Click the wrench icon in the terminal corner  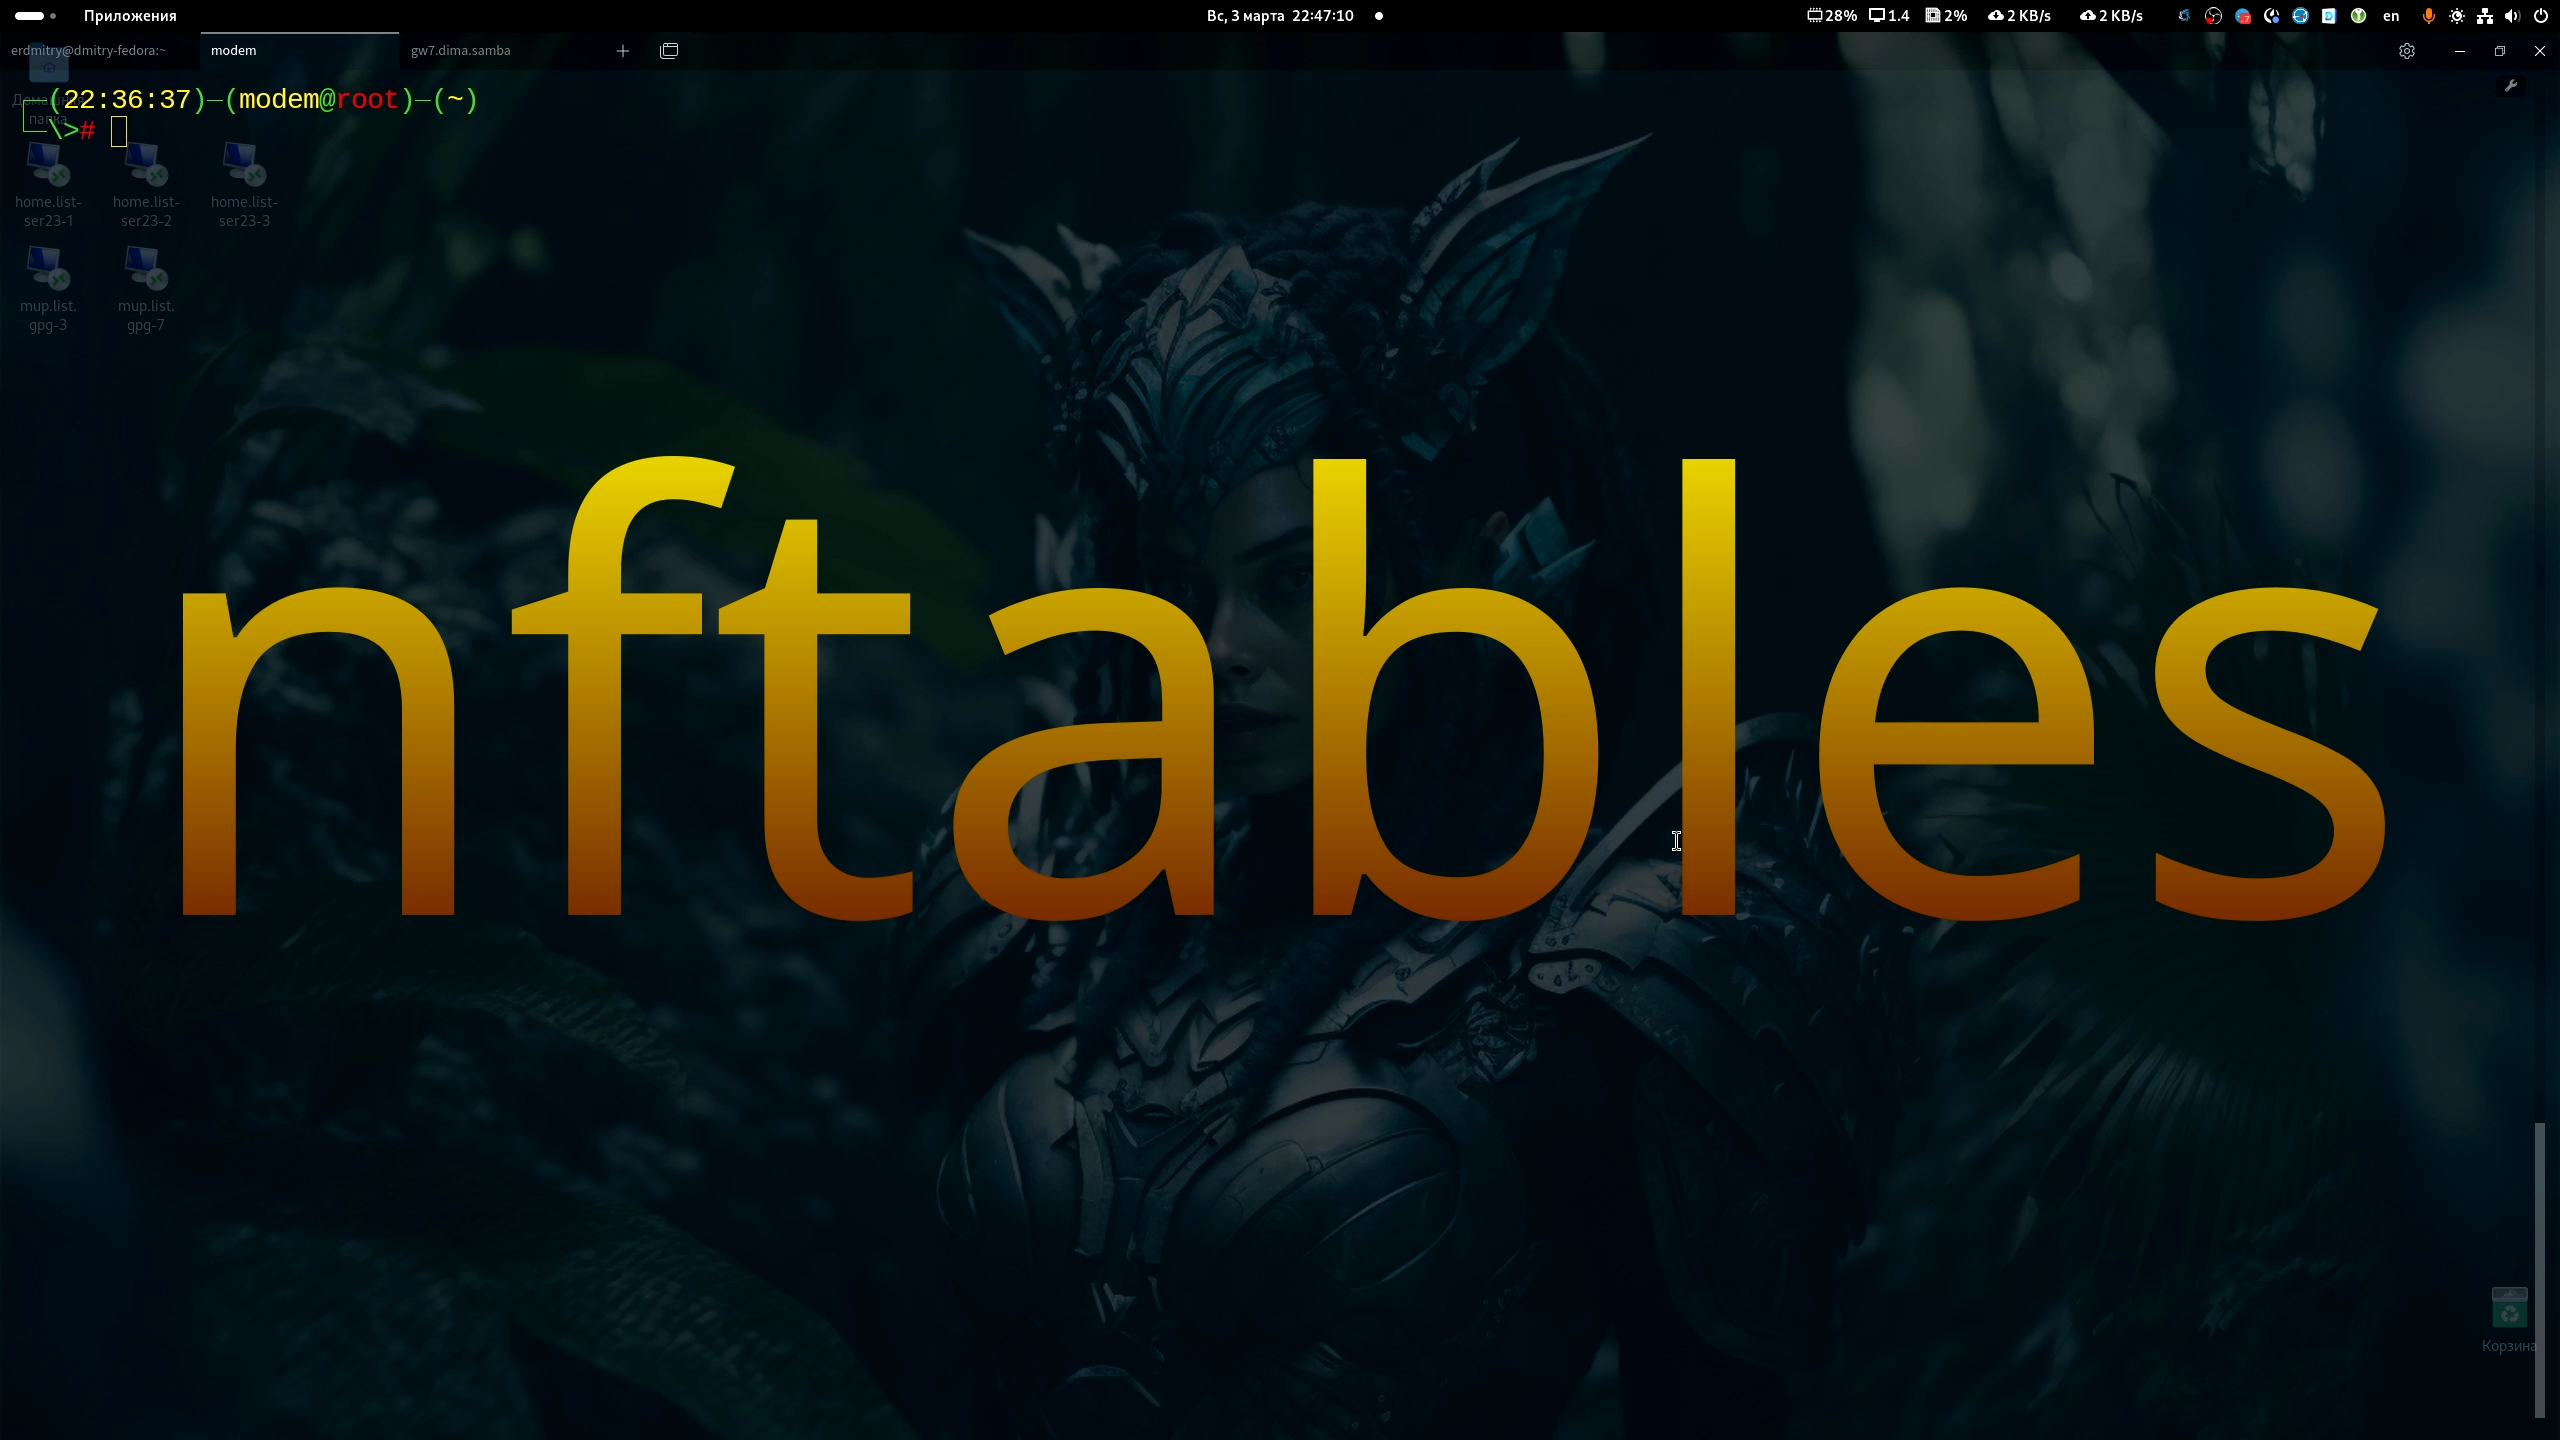[x=2510, y=86]
